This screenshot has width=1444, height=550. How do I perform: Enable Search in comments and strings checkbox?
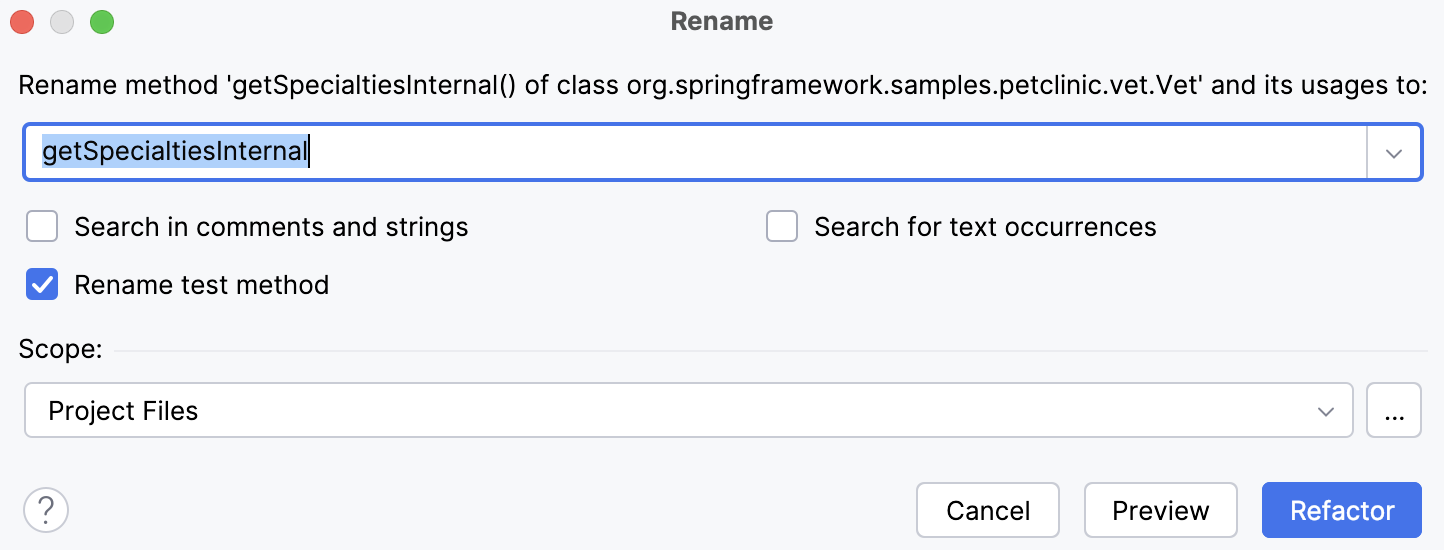pyautogui.click(x=42, y=227)
